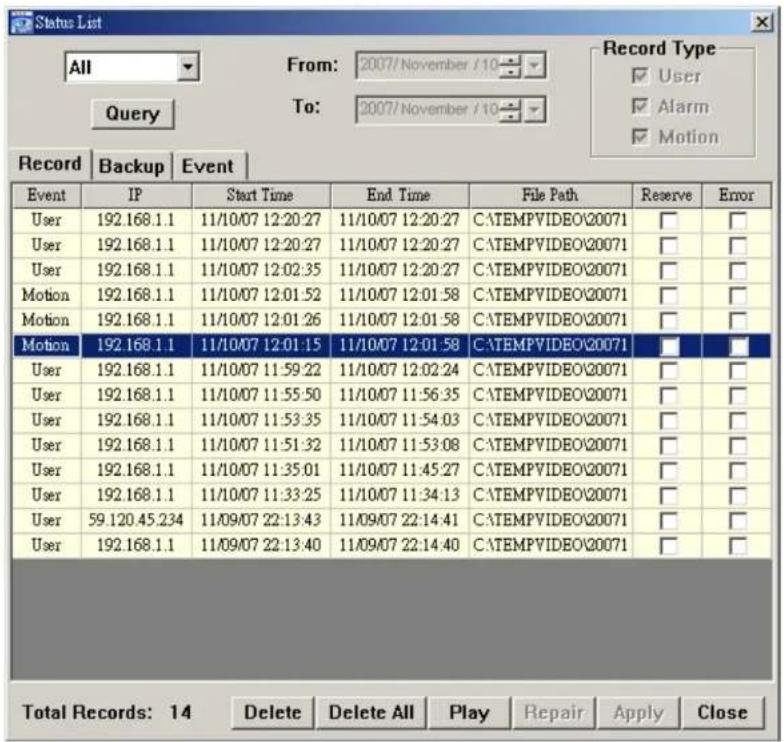The height and width of the screenshot is (742, 784).
Task: Click the From date spinner arrows
Action: point(510,65)
